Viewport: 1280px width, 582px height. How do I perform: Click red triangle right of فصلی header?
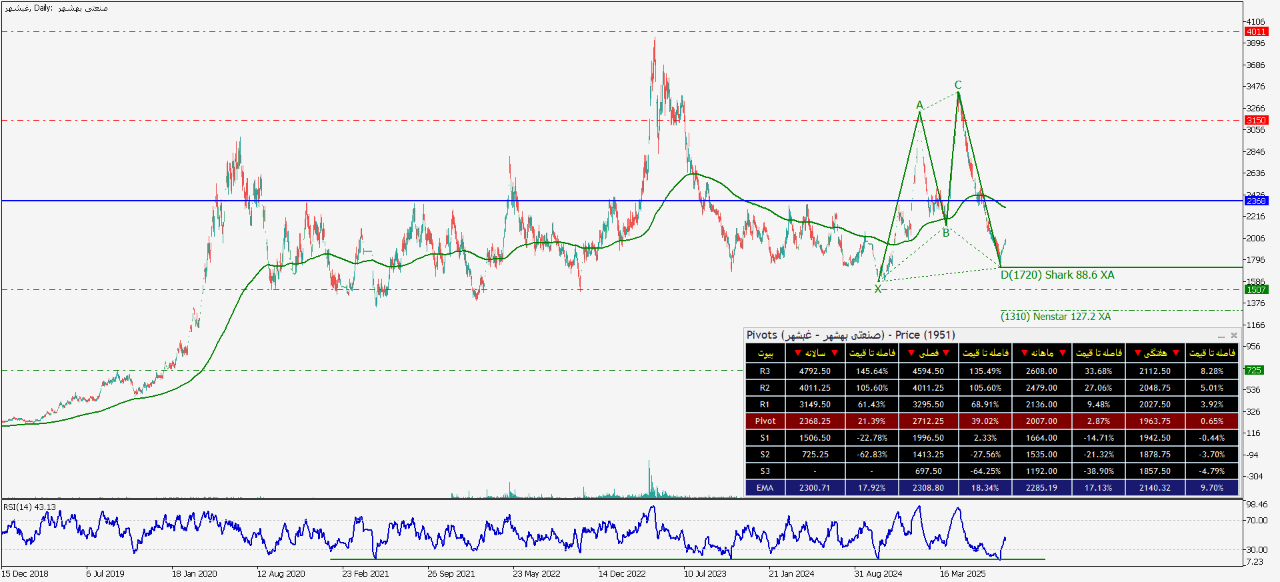(946, 353)
